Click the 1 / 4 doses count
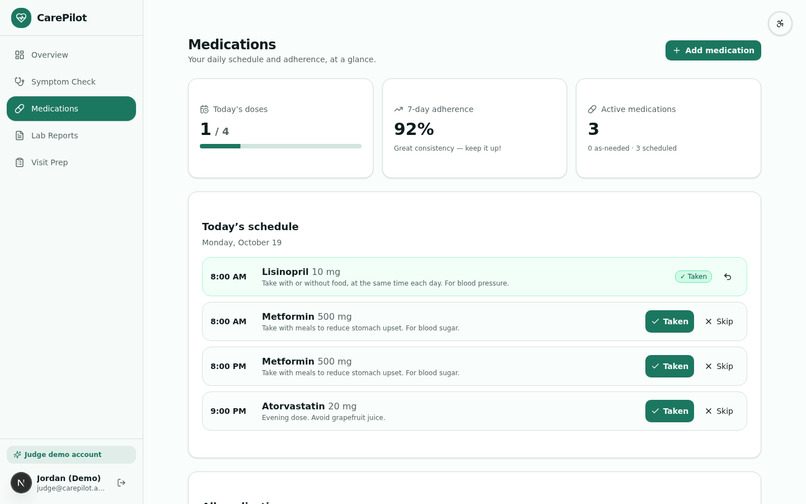 tap(214, 129)
